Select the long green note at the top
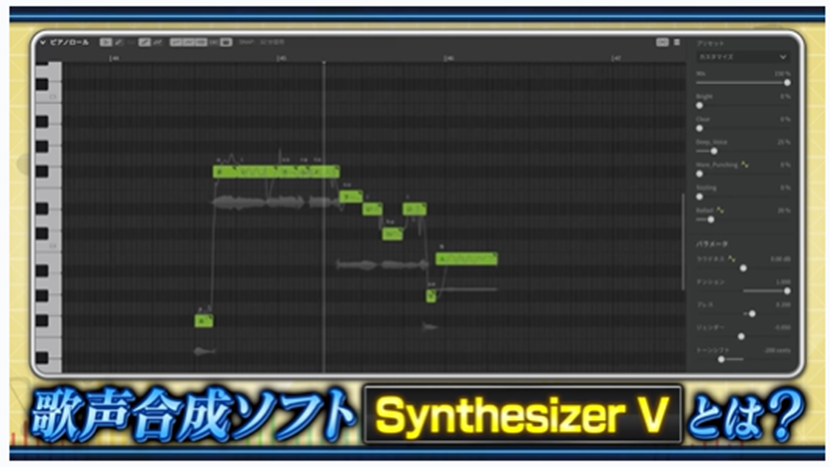 276,172
